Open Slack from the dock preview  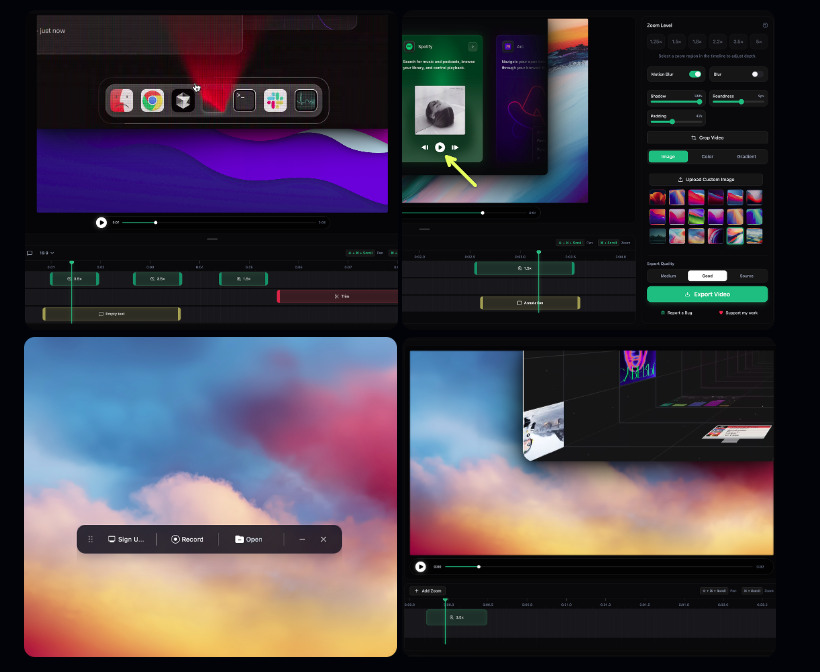click(275, 100)
